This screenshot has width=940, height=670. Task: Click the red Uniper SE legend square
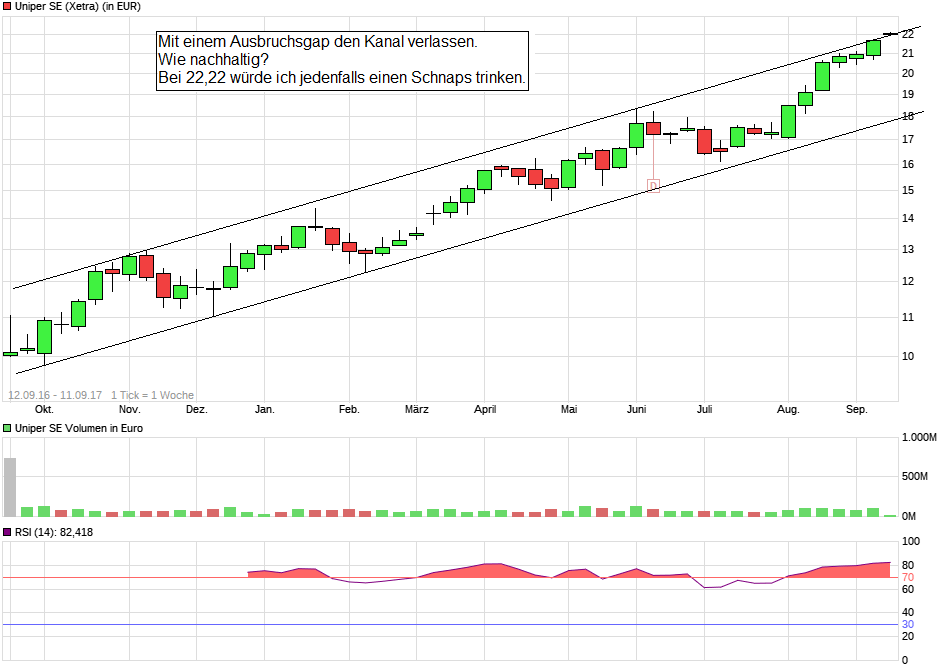click(7, 7)
